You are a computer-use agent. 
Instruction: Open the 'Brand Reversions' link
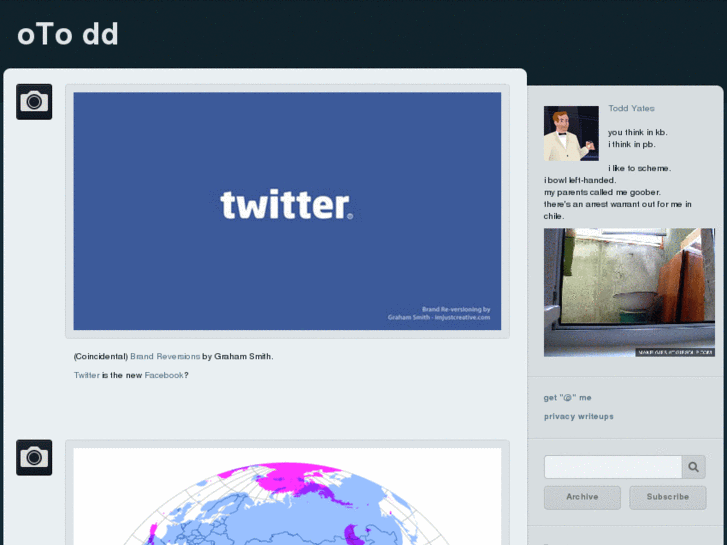click(165, 356)
